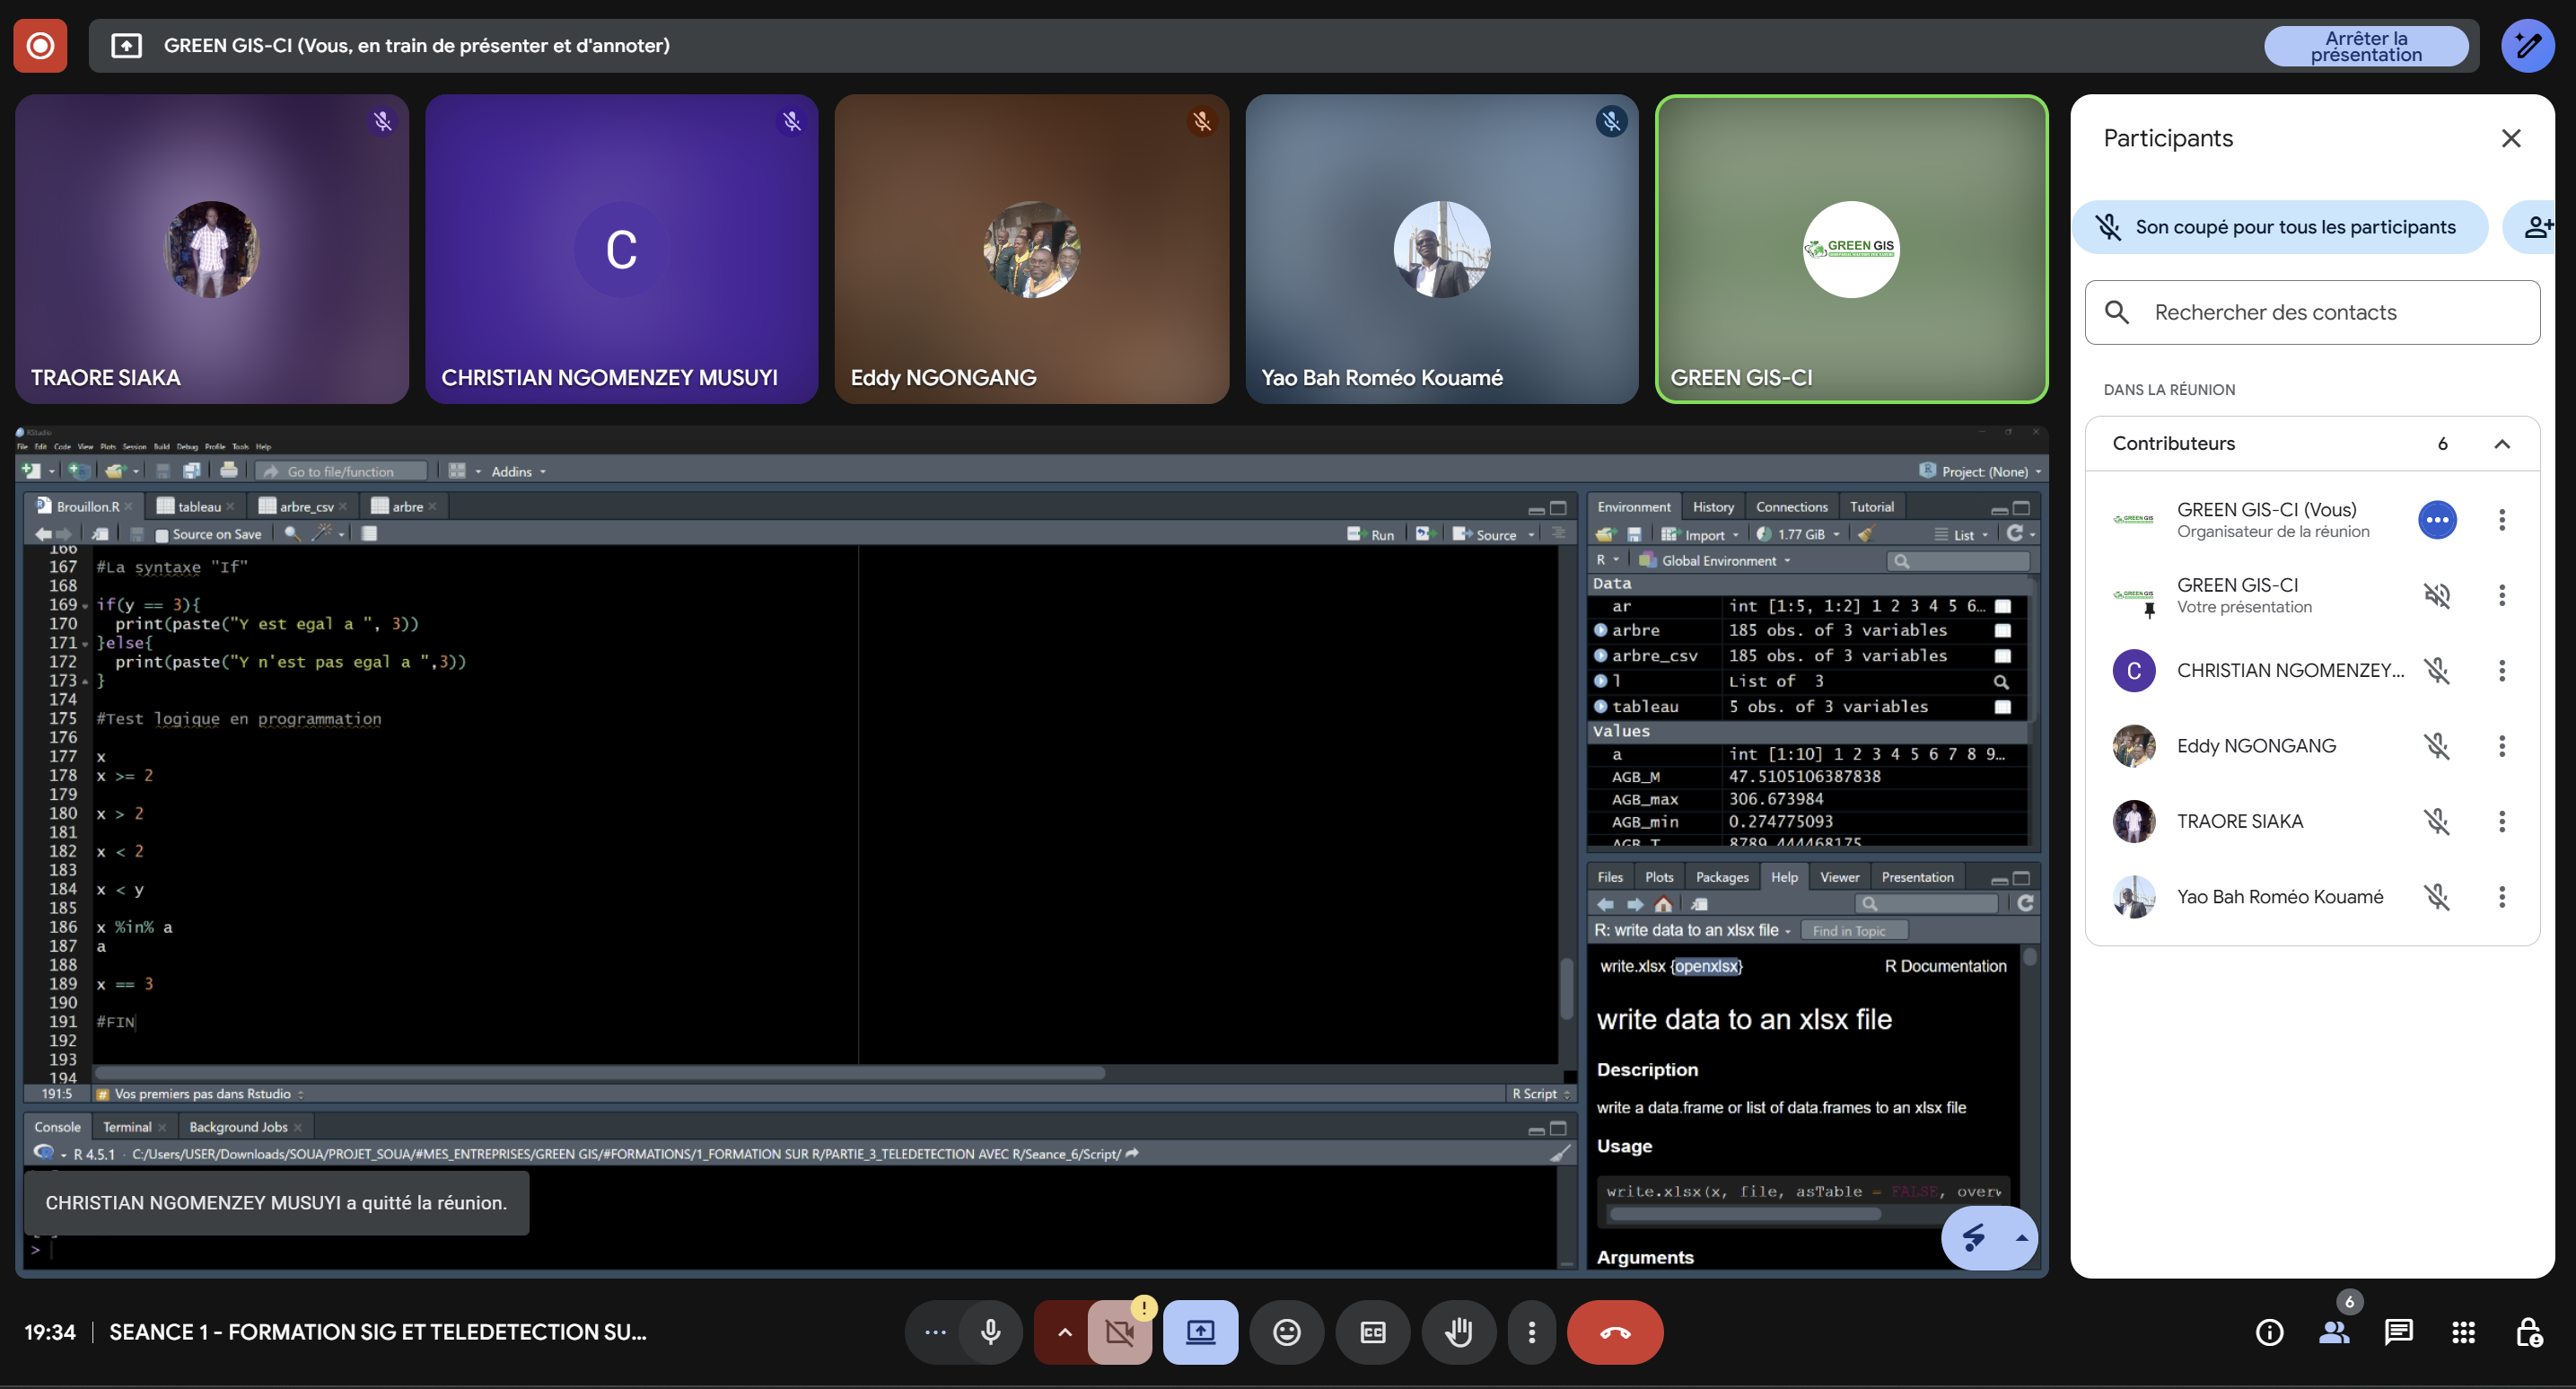Collapse the Contributeurs section
Image resolution: width=2576 pixels, height=1389 pixels.
(2501, 444)
